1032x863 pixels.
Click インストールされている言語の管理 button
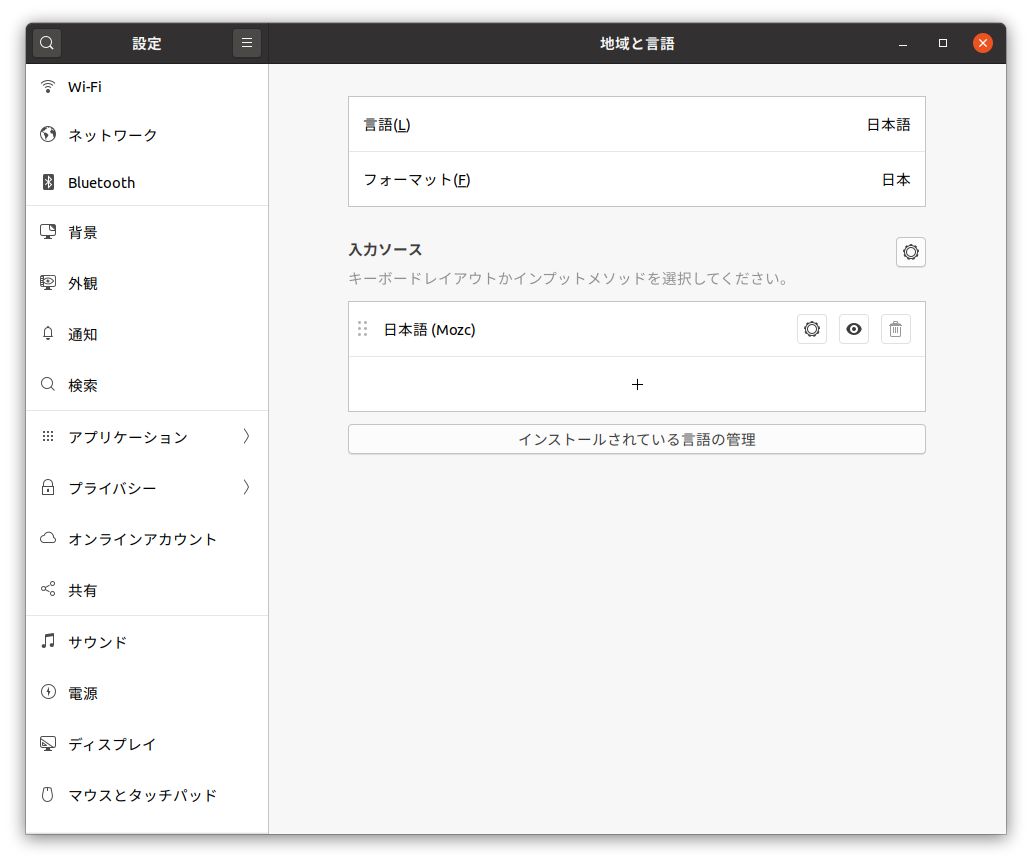coord(636,439)
